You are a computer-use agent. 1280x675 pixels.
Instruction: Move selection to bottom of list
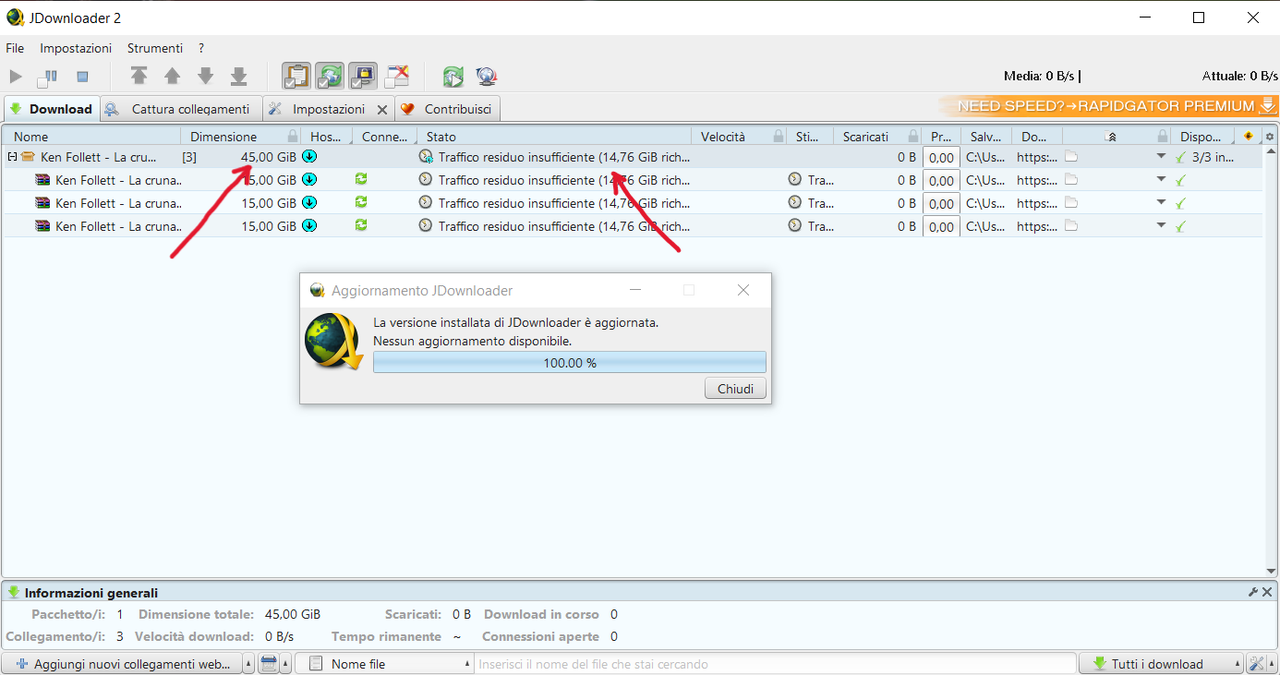239,76
